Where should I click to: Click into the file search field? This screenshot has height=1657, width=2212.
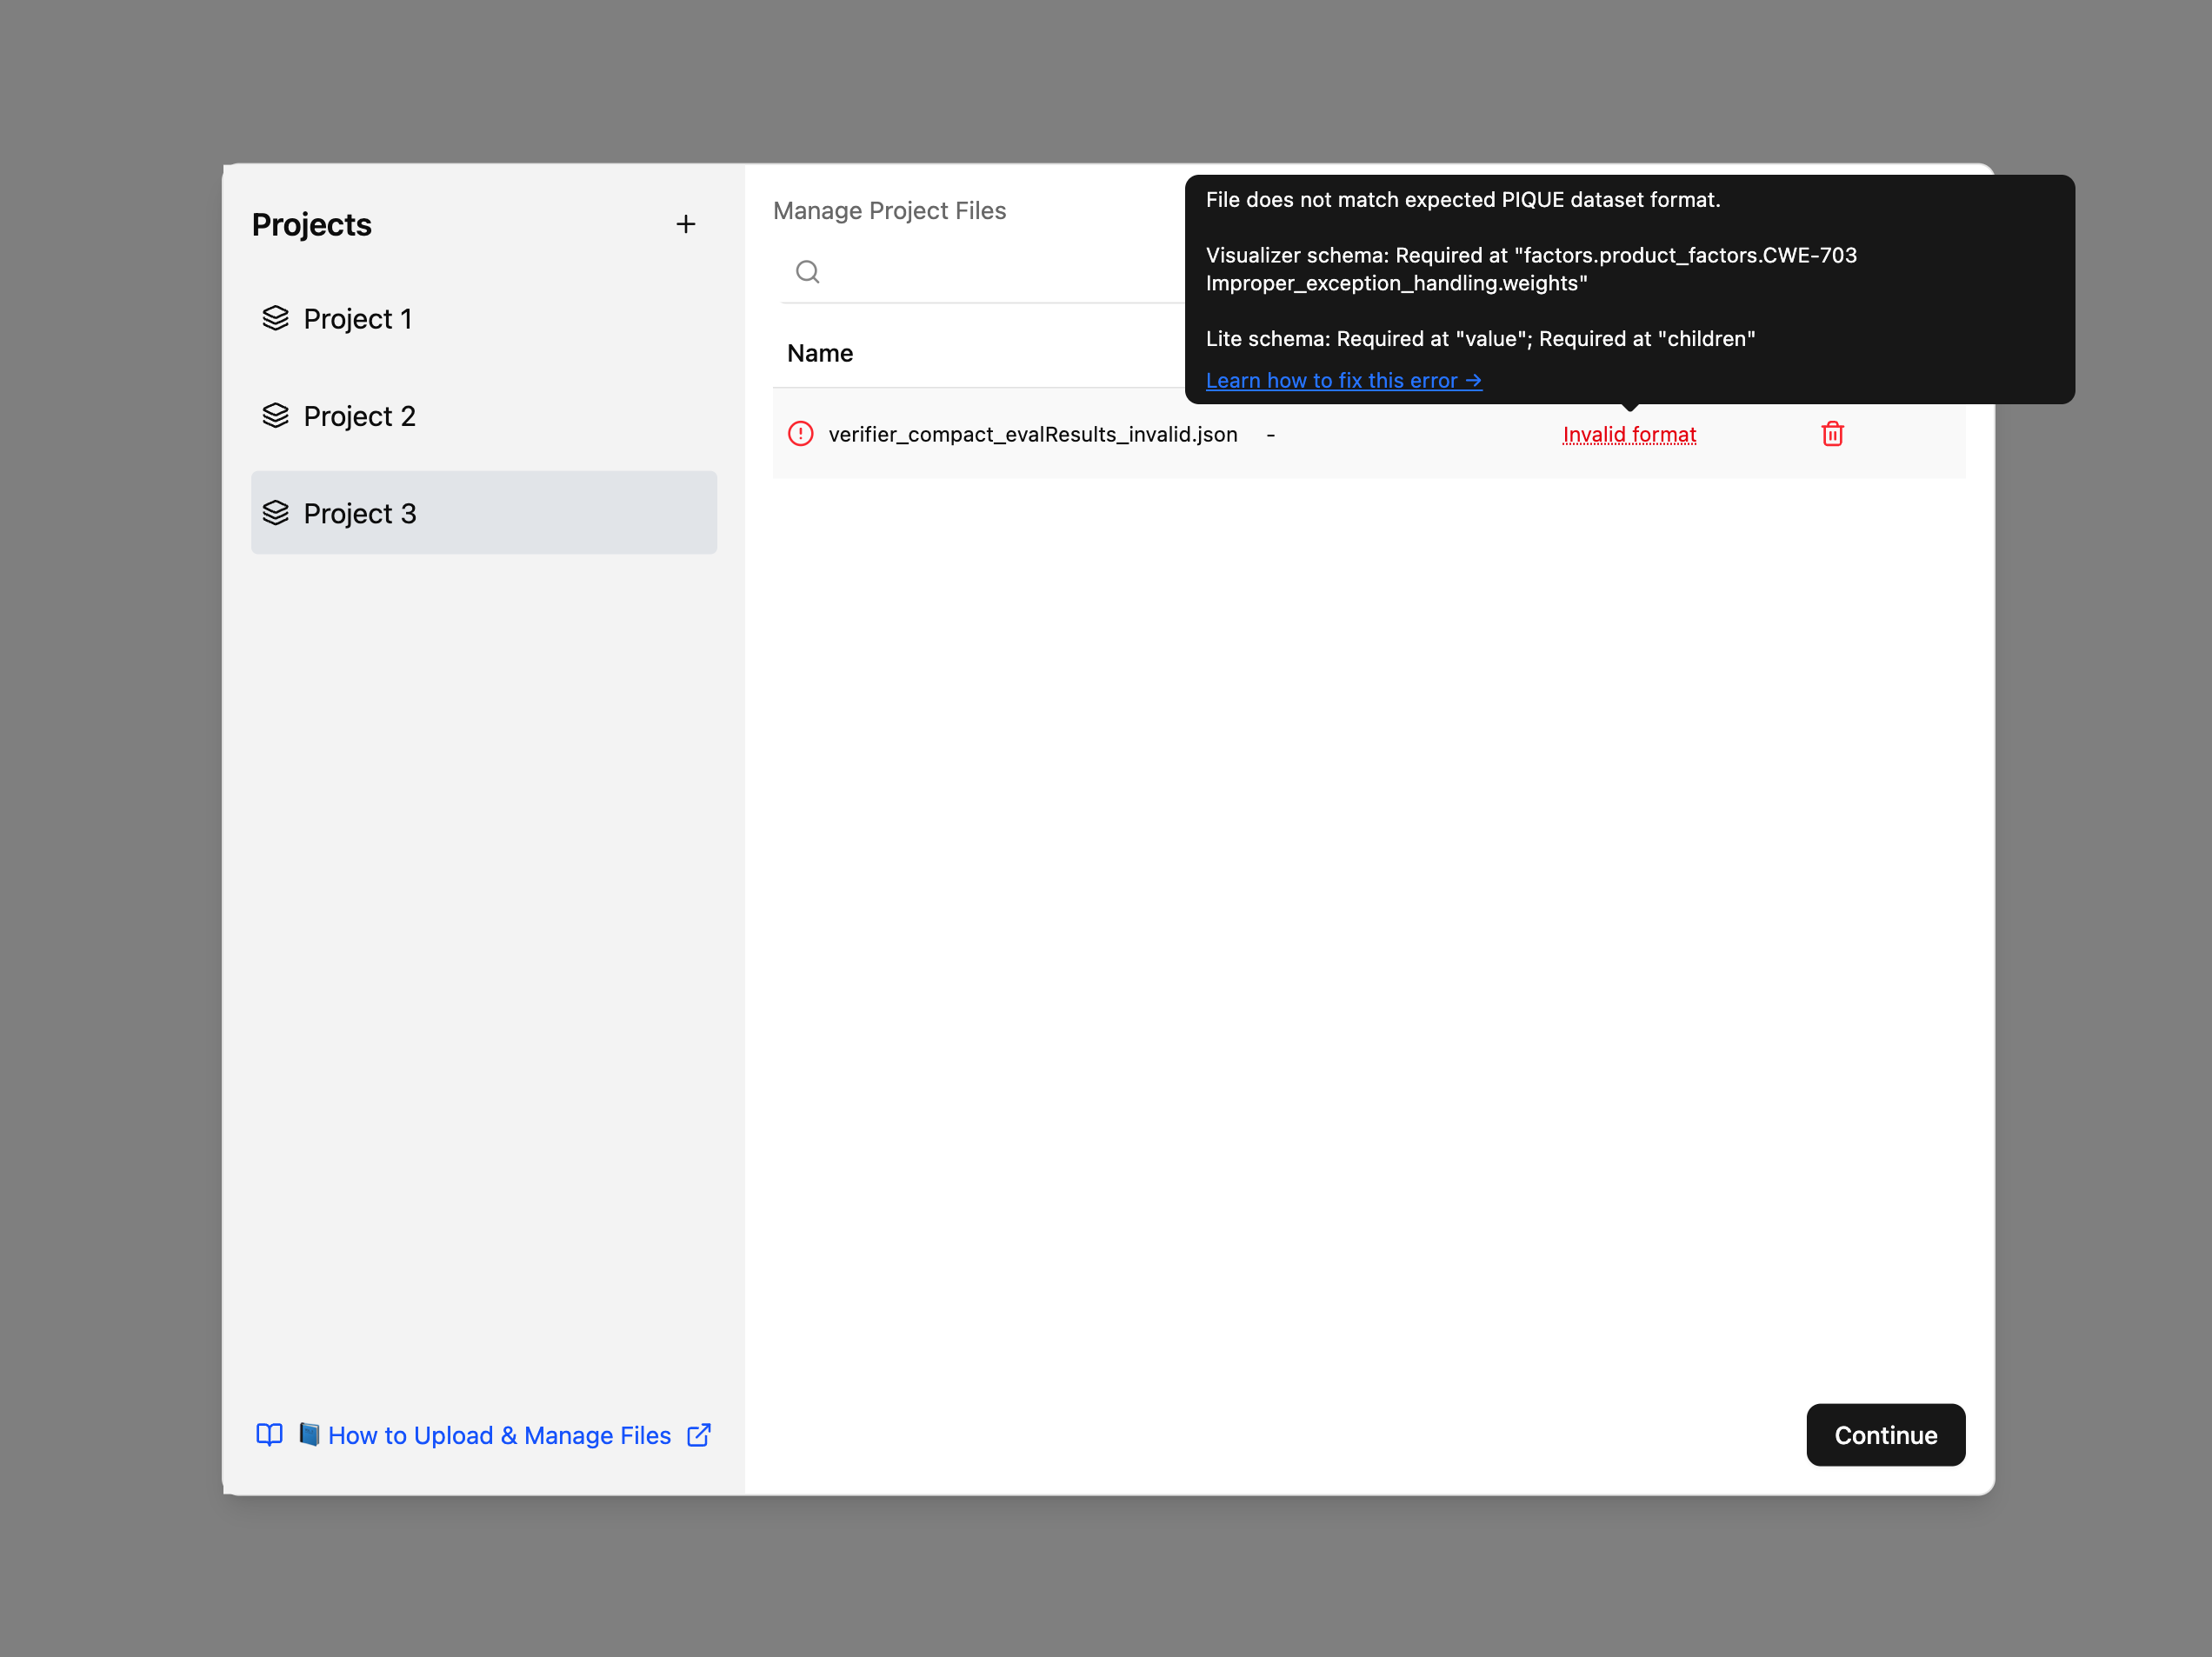click(x=1000, y=272)
